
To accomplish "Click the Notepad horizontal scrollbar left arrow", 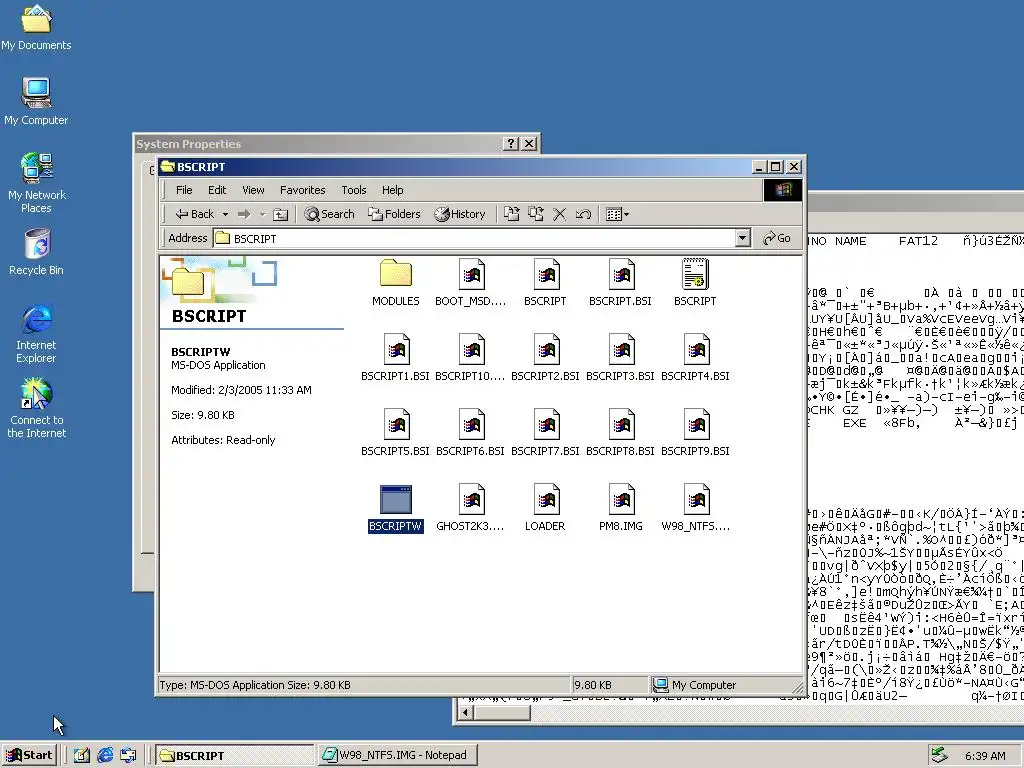I will [x=465, y=712].
